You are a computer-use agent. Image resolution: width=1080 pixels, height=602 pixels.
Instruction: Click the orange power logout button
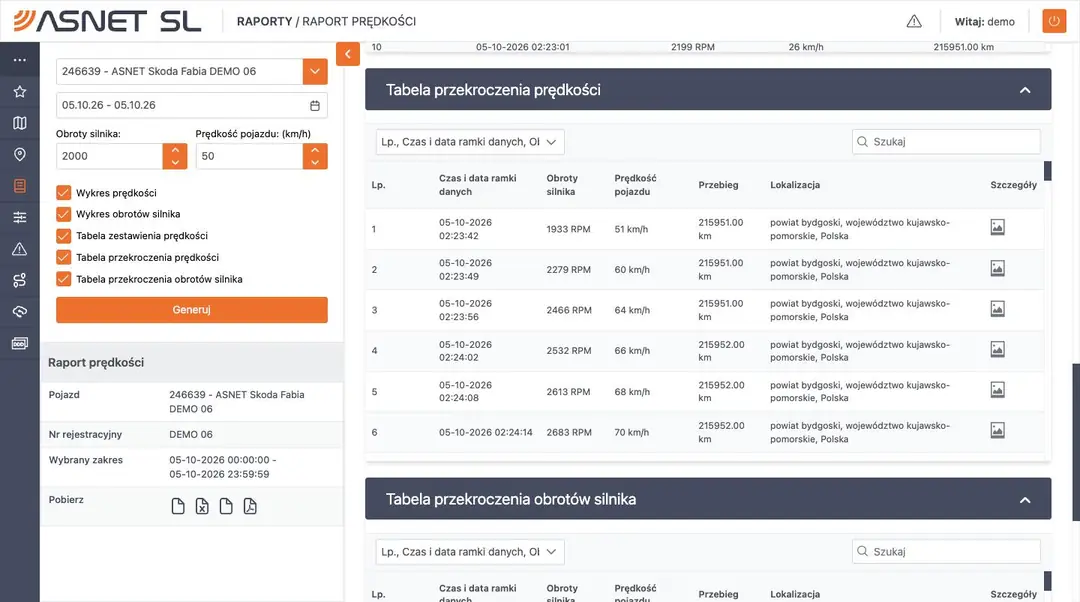pos(1054,21)
